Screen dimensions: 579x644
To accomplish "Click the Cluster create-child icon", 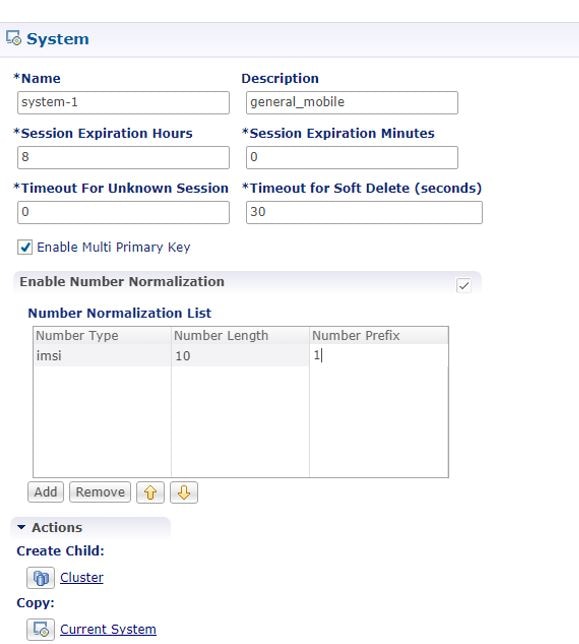I will [41, 577].
